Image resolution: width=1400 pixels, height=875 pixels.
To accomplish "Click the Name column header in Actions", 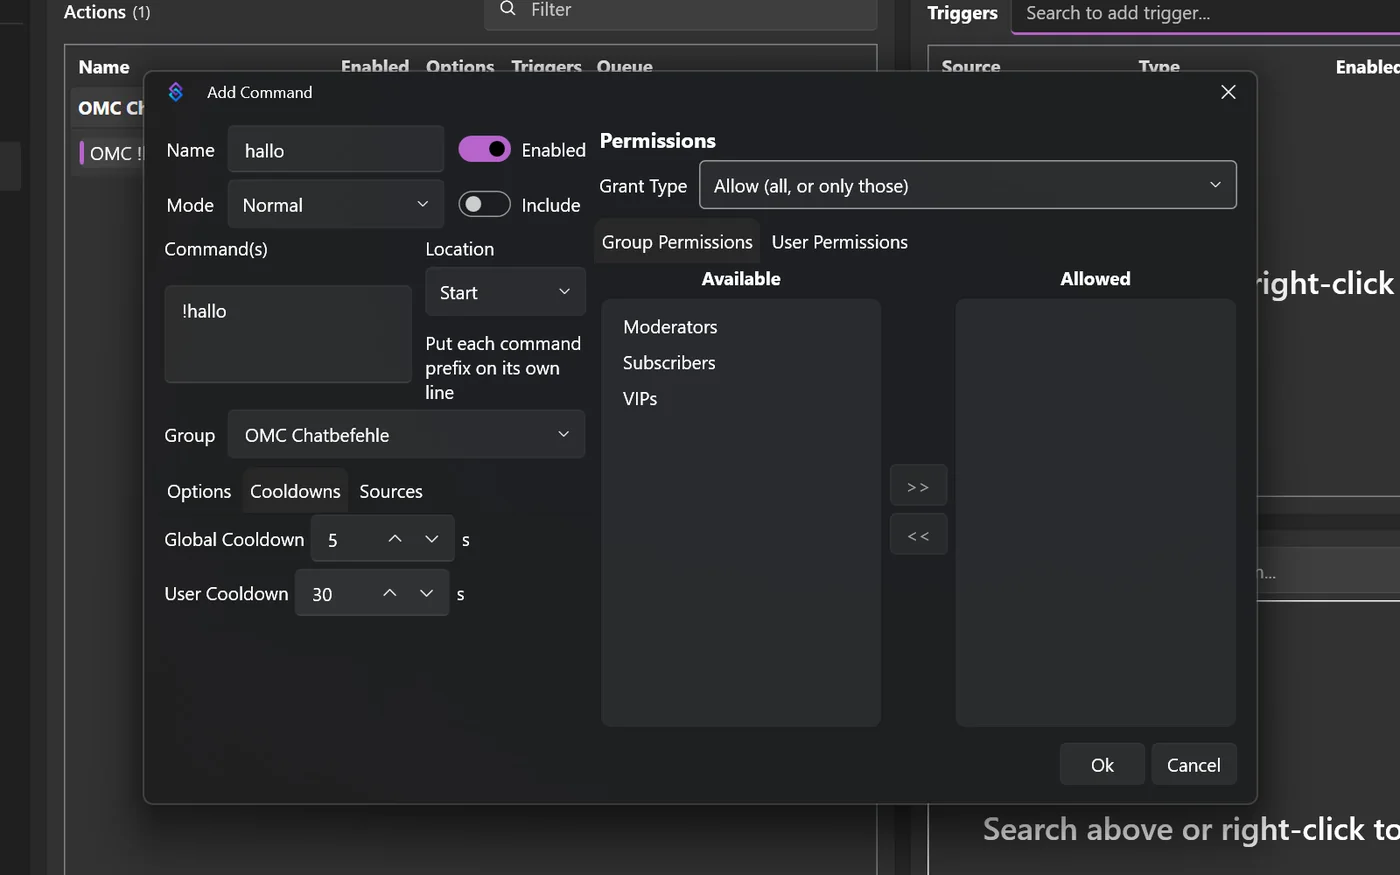I will coord(104,67).
